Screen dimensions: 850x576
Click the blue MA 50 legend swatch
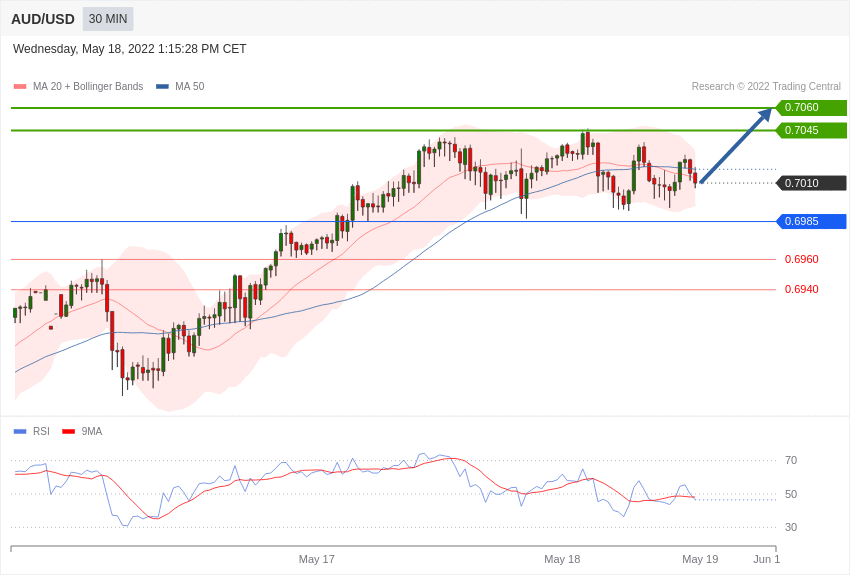tap(162, 86)
